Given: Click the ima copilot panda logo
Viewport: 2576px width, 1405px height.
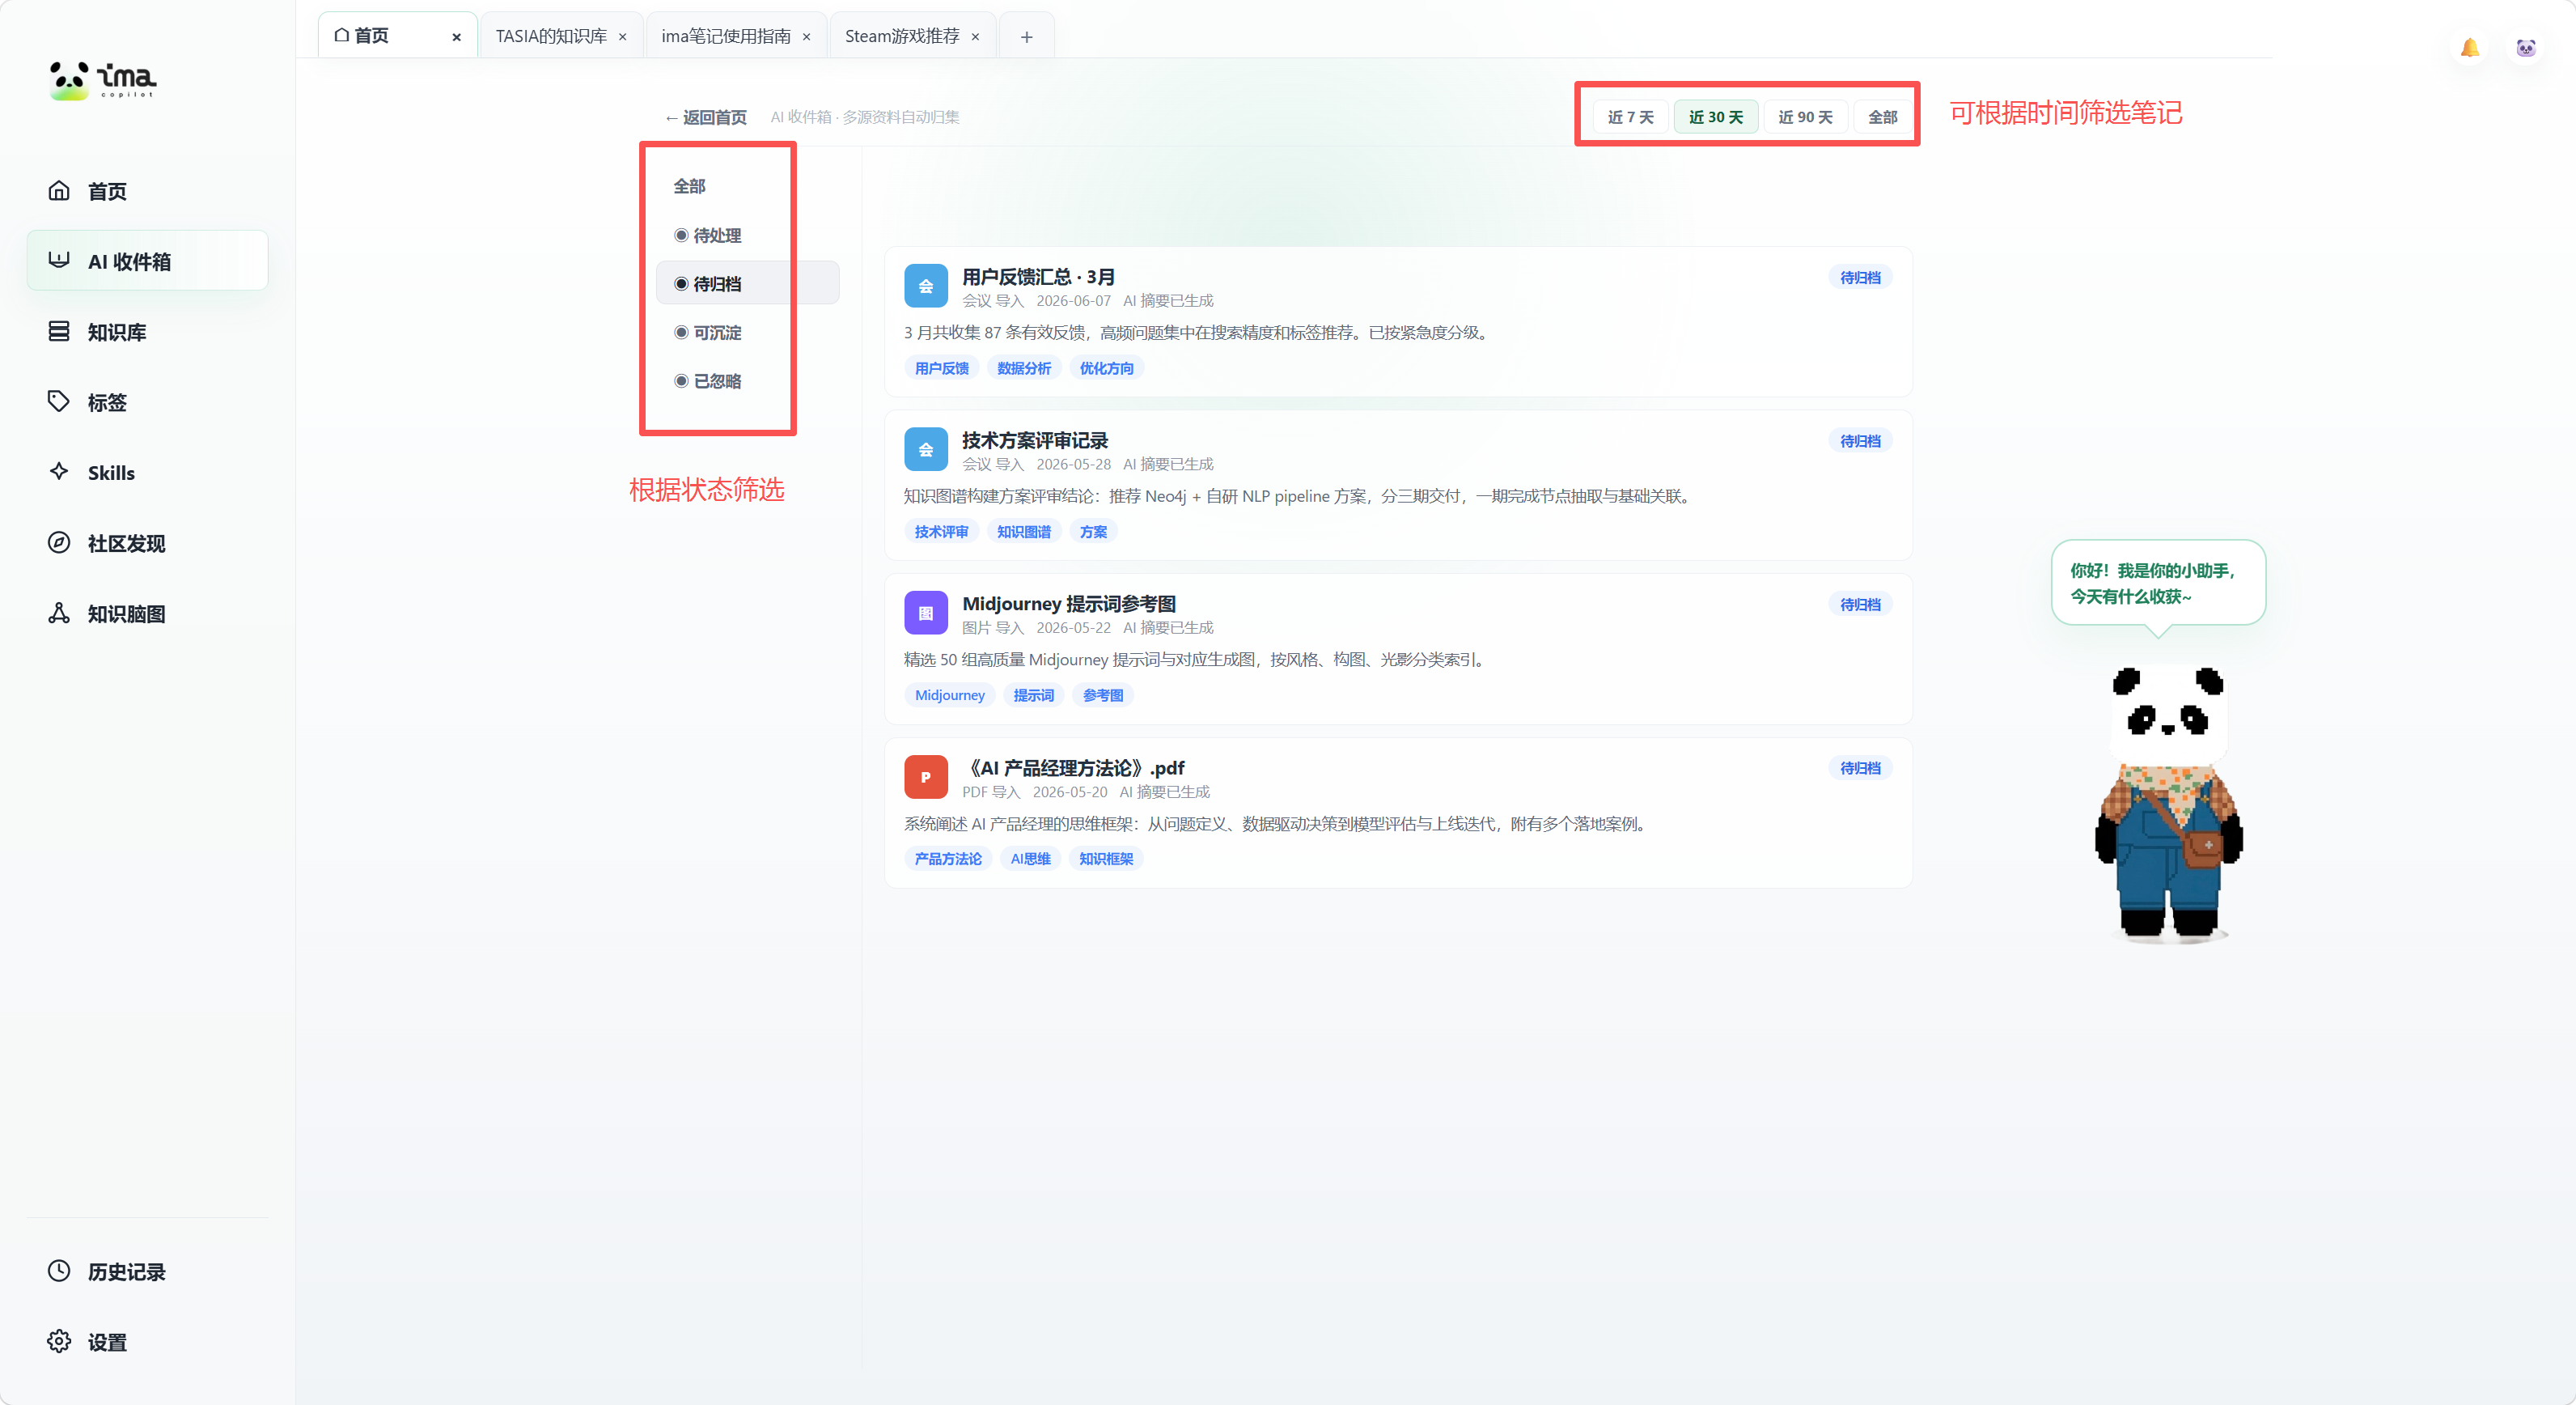Looking at the screenshot, I should (102, 80).
